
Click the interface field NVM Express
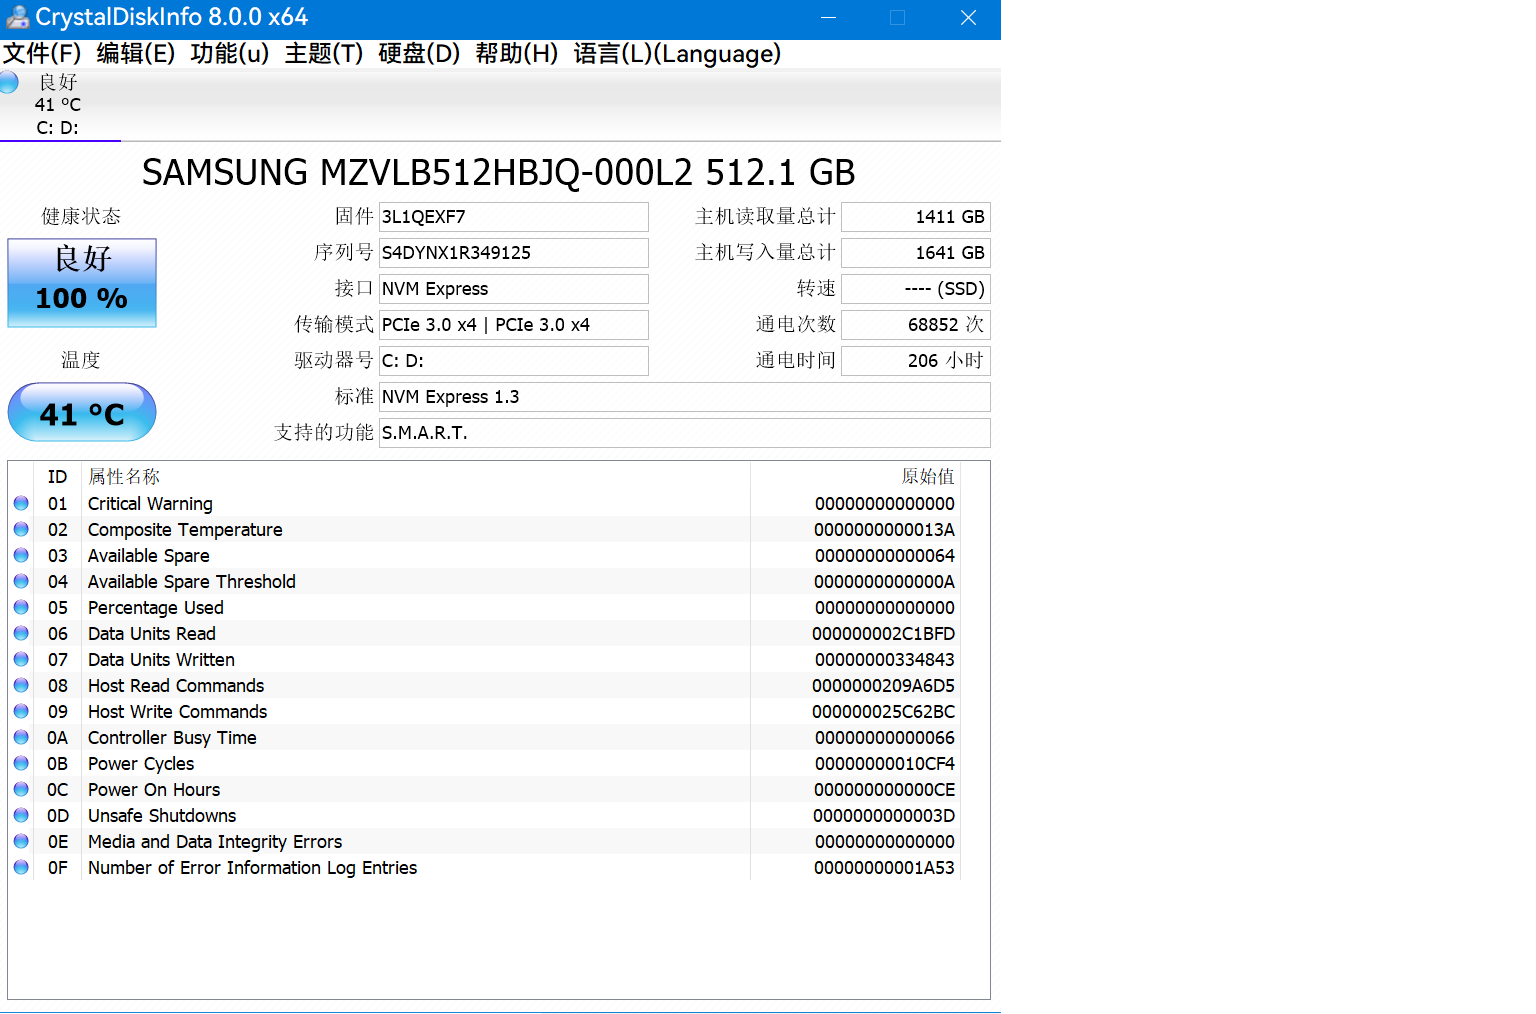[x=514, y=289]
